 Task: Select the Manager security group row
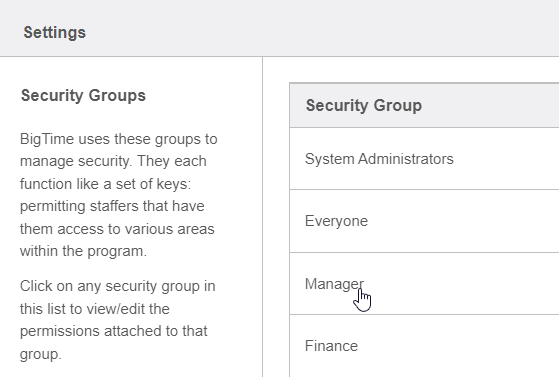click(x=424, y=284)
